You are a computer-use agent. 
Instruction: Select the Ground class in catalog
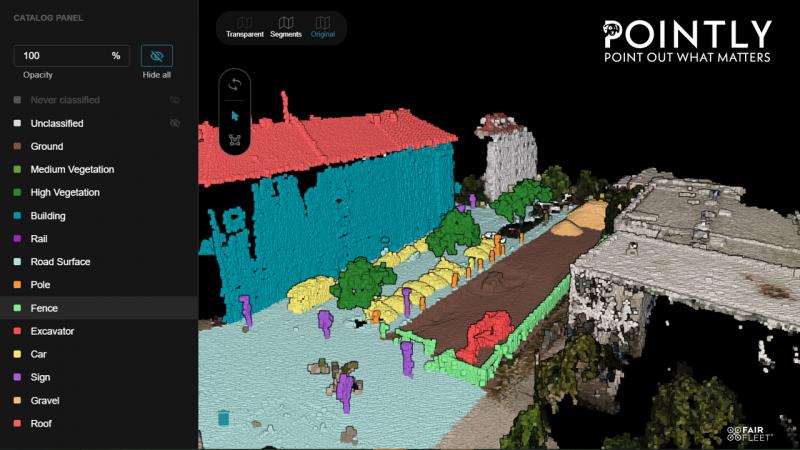click(x=46, y=146)
